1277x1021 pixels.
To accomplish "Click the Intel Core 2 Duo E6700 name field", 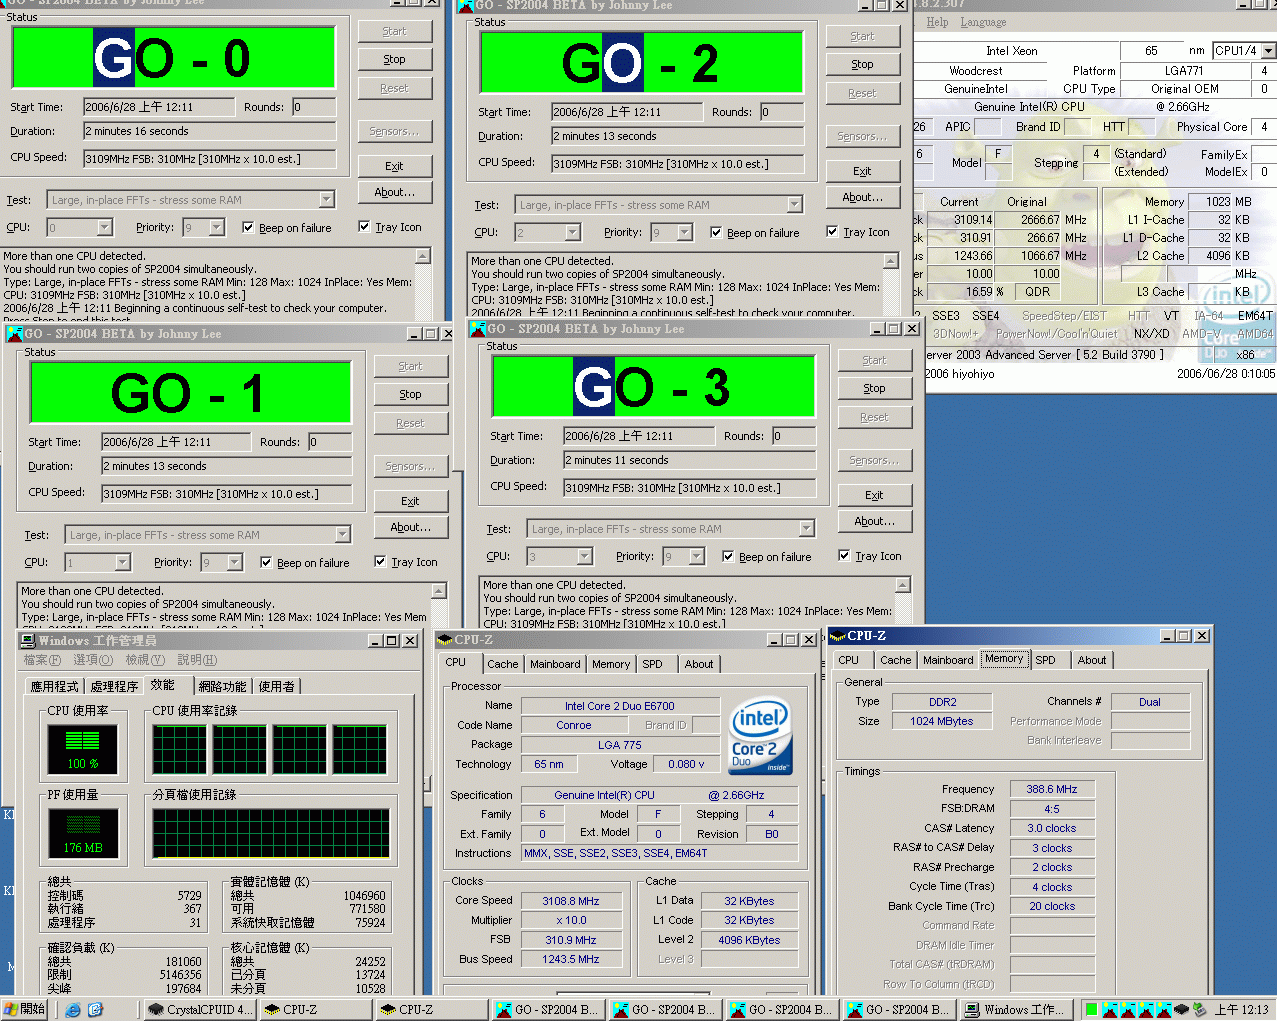I will (x=620, y=706).
